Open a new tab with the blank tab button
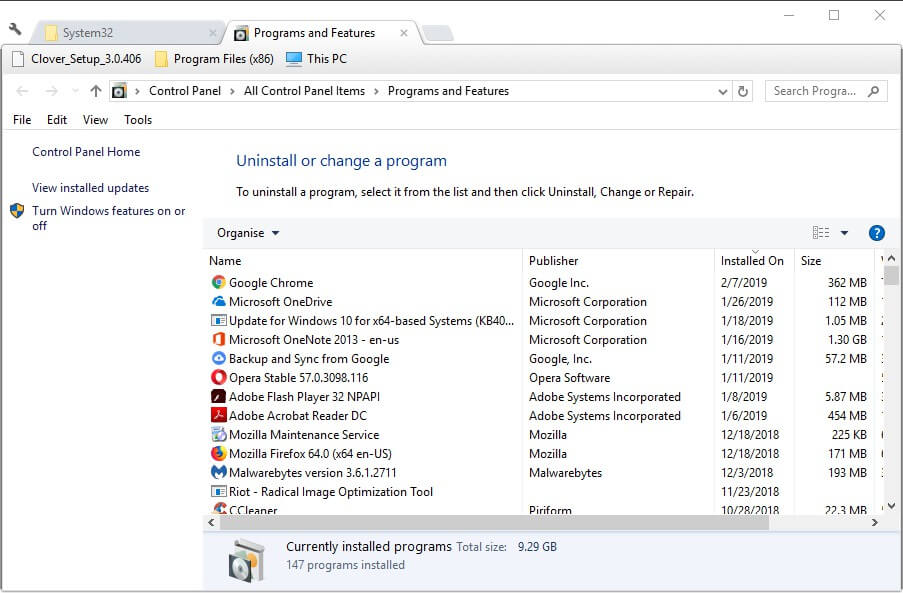This screenshot has height=593, width=903. point(438,33)
